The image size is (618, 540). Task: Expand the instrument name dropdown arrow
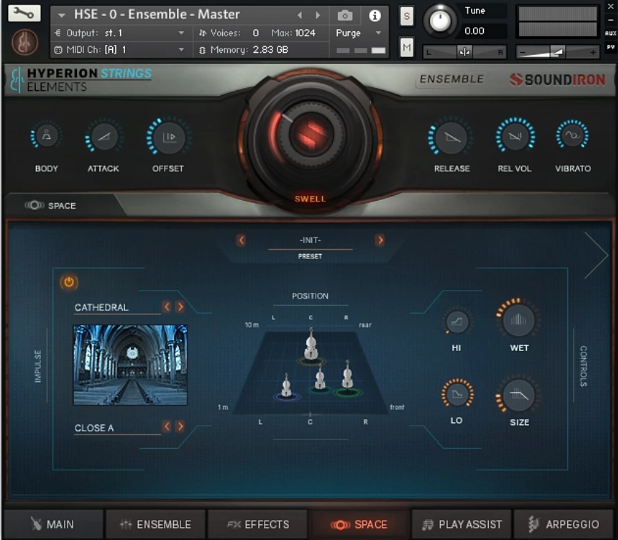[x=61, y=16]
